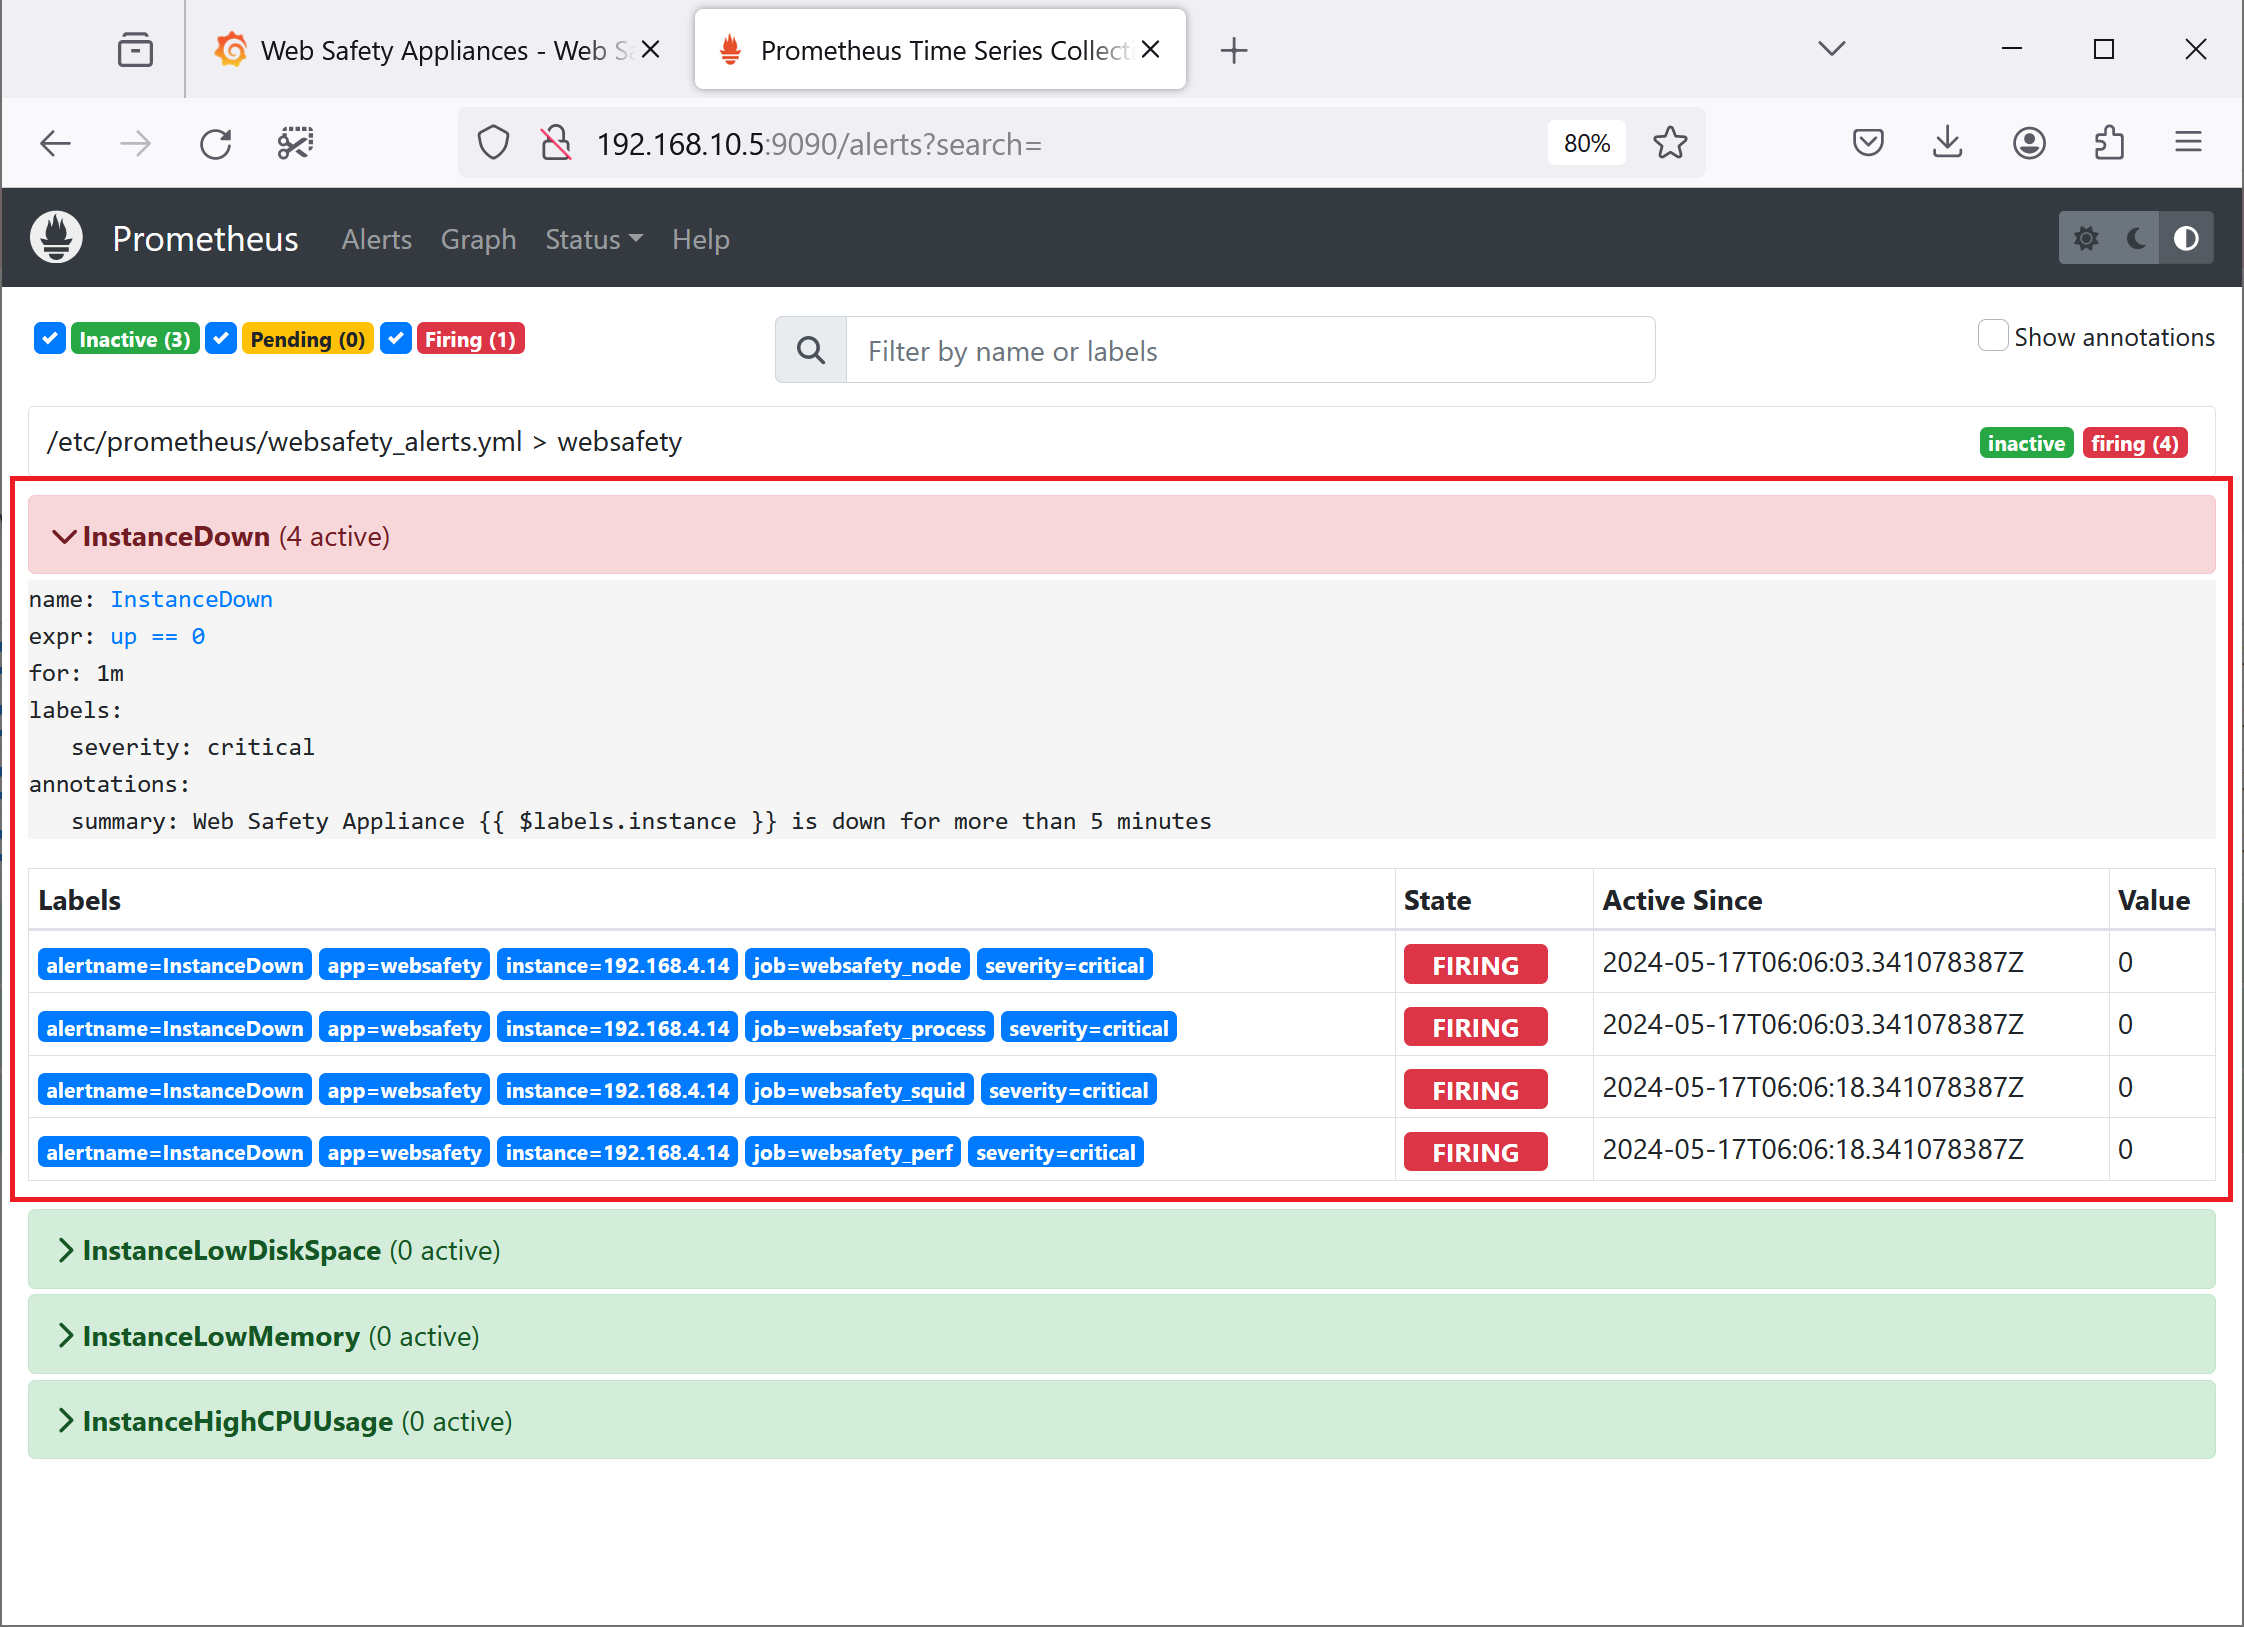Screen dimensions: 2244x1627
Task: Click the job=websafety_squid label badge
Action: (859, 1090)
